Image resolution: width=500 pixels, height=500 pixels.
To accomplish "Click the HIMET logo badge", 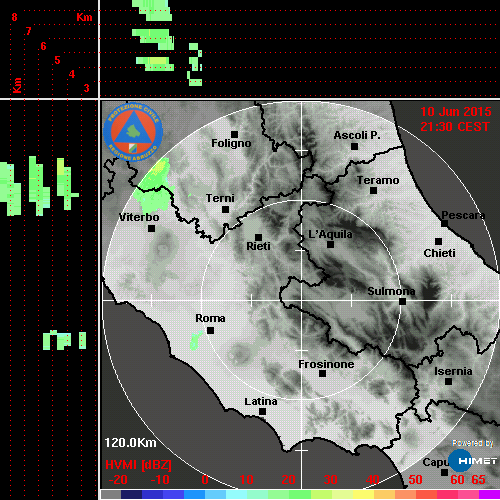I will click(473, 461).
